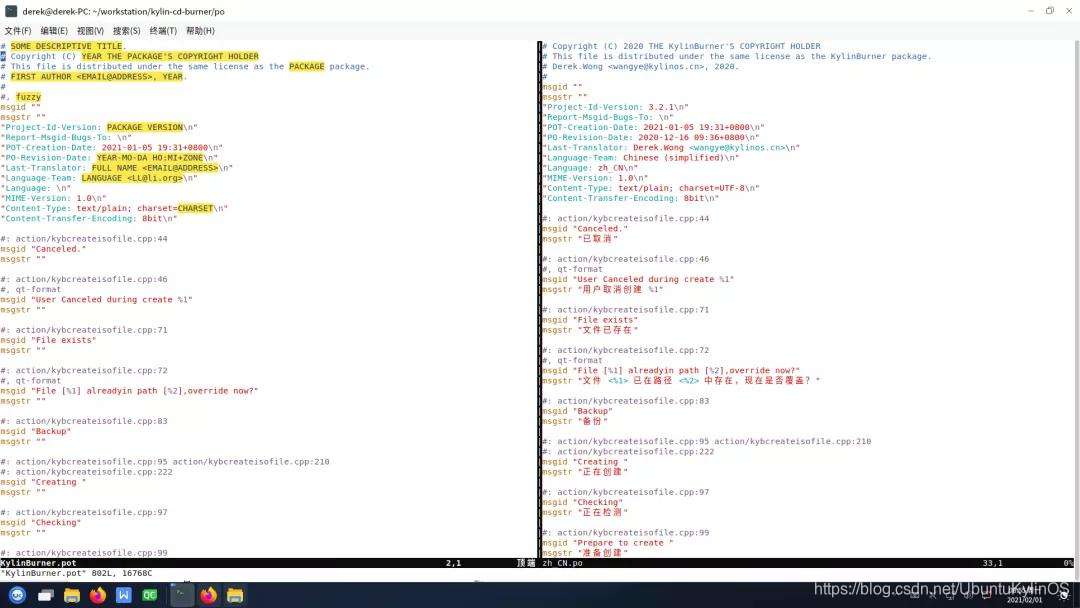Click the msgstr "备份" translation
Image resolution: width=1080 pixels, height=608 pixels.
(575, 421)
